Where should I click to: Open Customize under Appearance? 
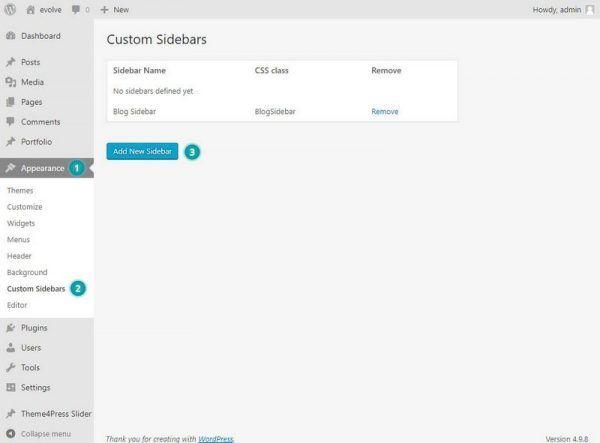24,207
